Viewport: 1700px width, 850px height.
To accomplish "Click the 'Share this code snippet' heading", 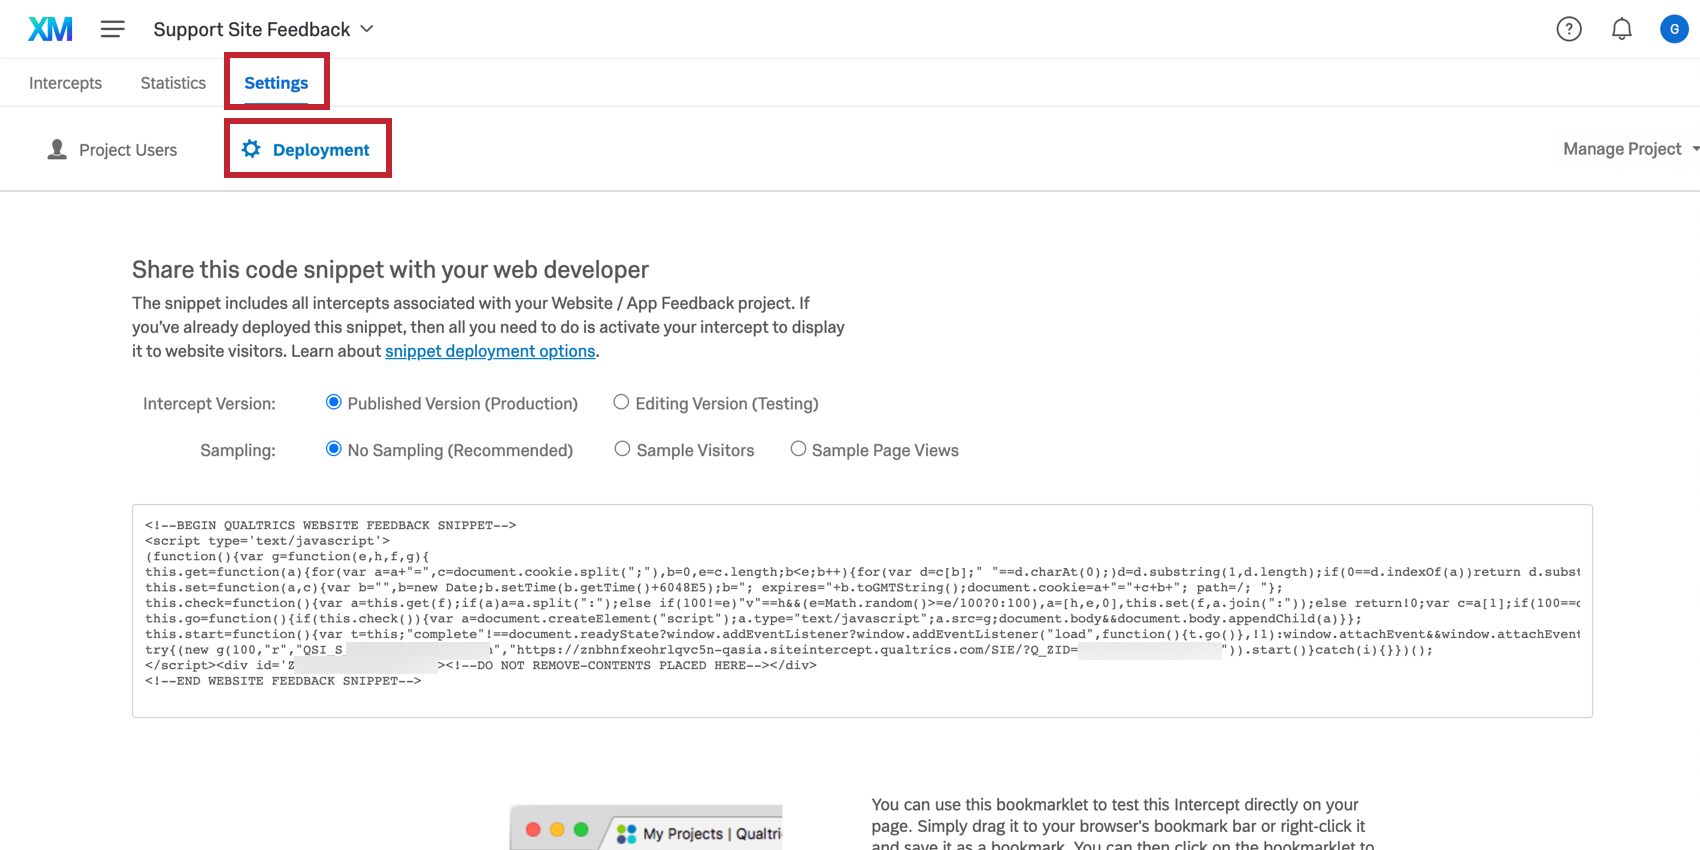I will [390, 270].
